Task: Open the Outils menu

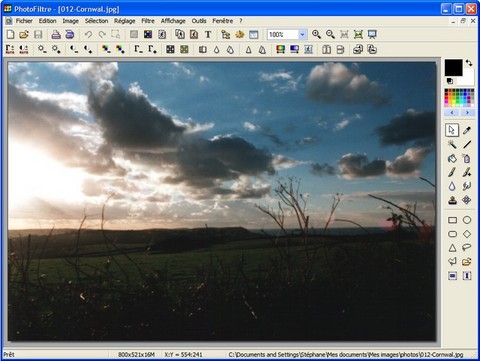Action: click(199, 21)
